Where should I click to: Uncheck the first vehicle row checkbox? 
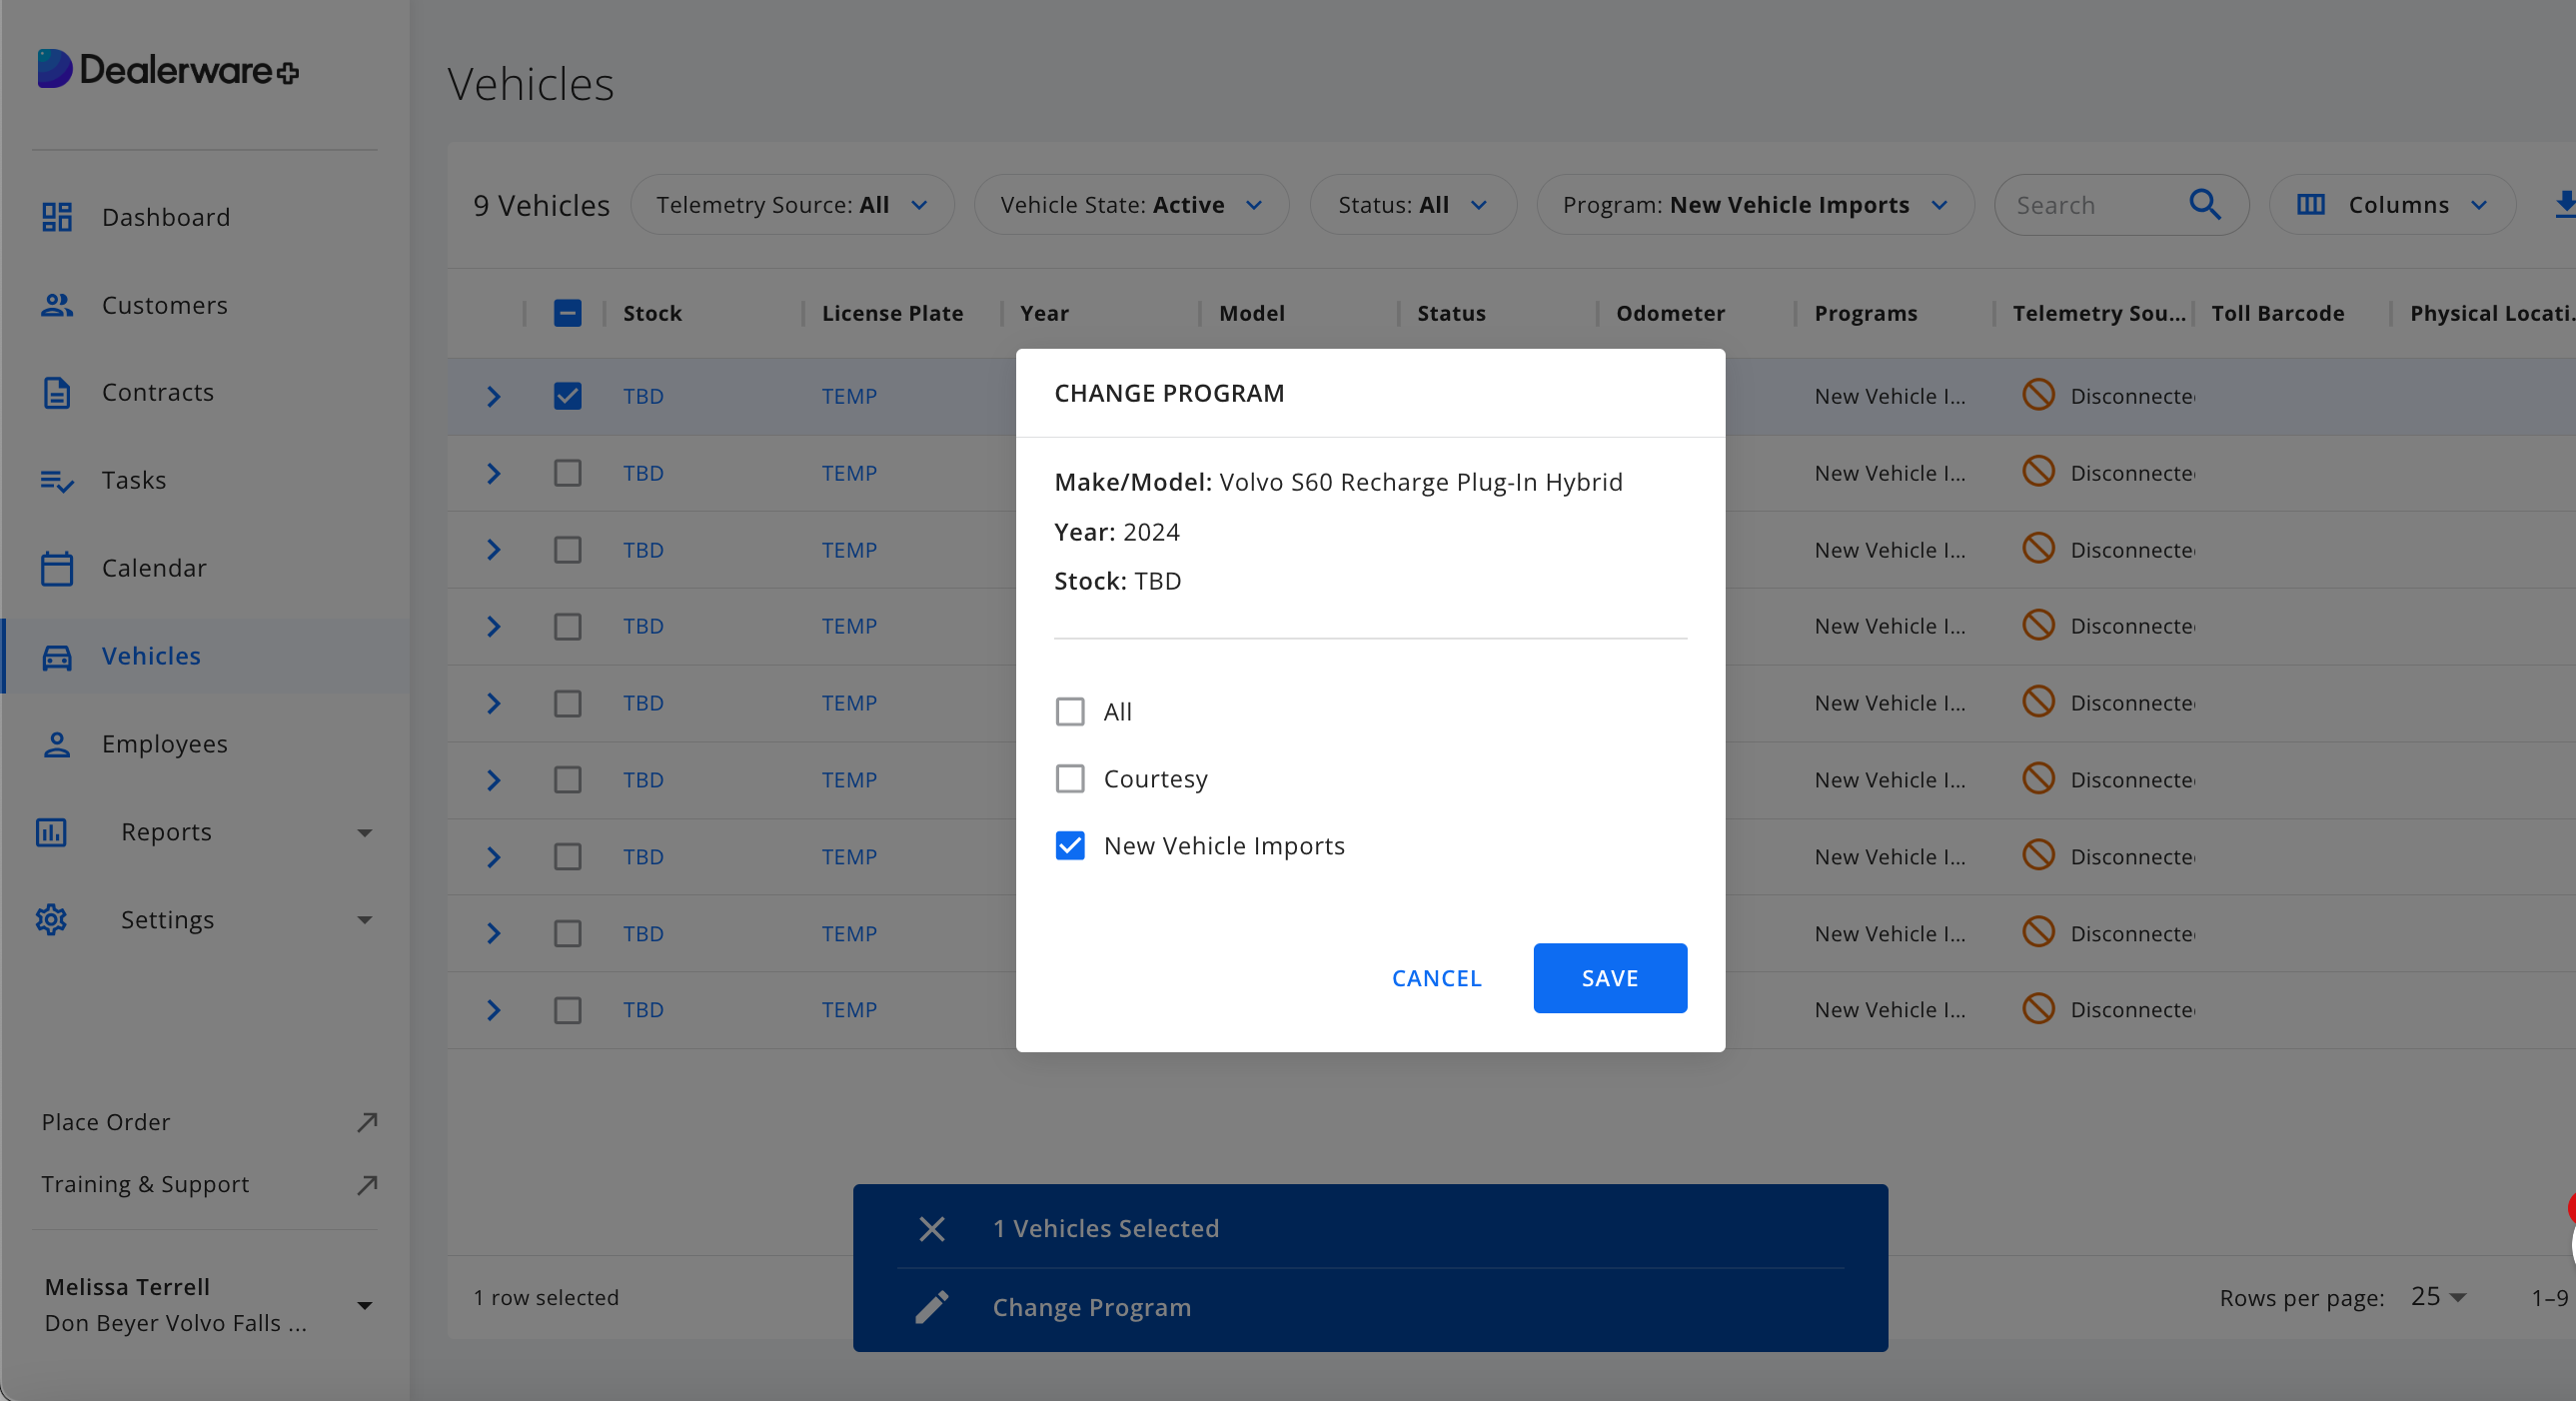coord(568,396)
